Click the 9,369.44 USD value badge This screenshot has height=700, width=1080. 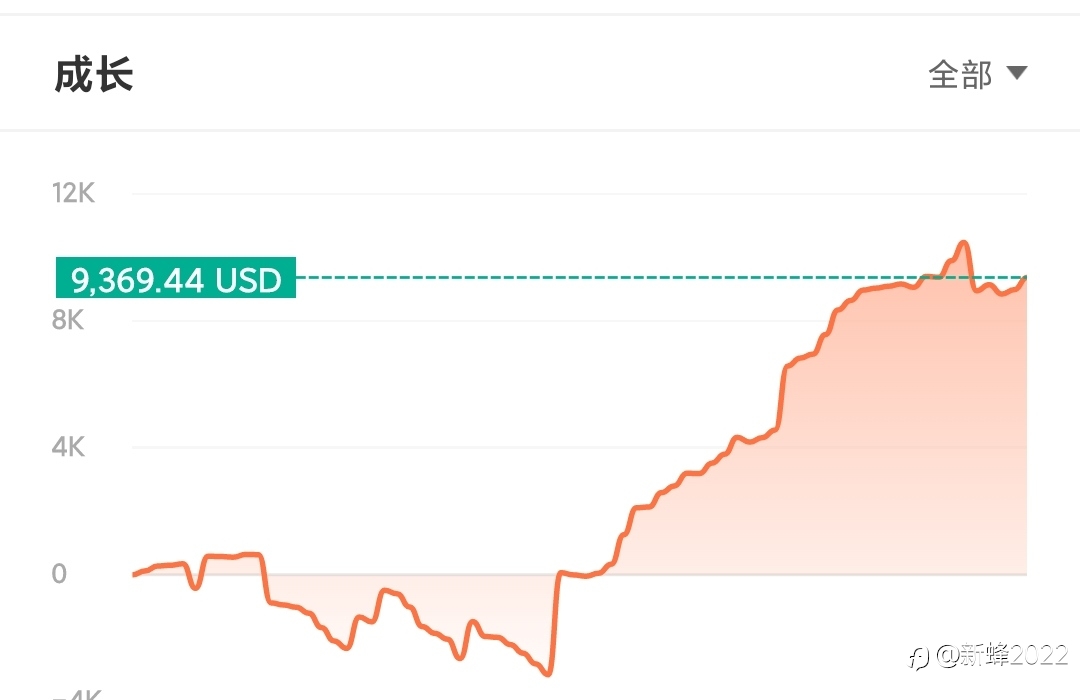pos(176,278)
